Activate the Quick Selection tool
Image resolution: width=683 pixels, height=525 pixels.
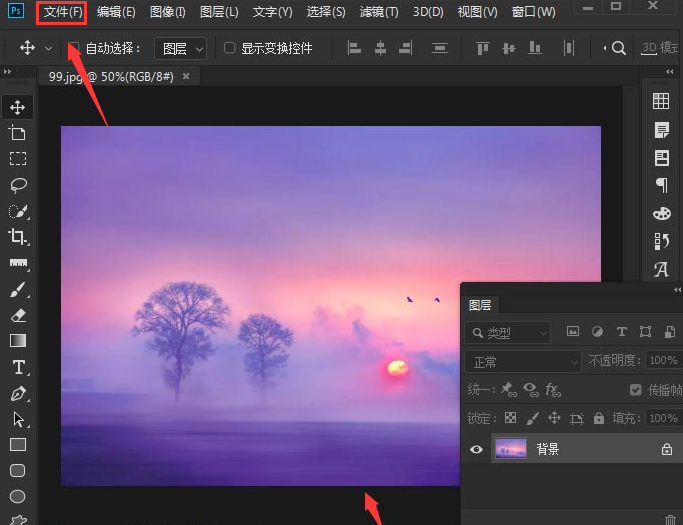18,211
